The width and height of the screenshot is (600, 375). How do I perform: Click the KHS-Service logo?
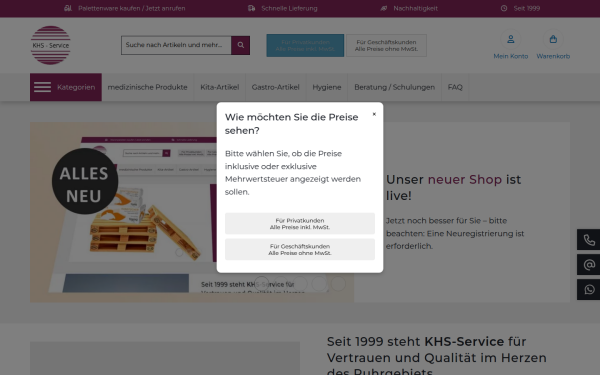(x=51, y=45)
